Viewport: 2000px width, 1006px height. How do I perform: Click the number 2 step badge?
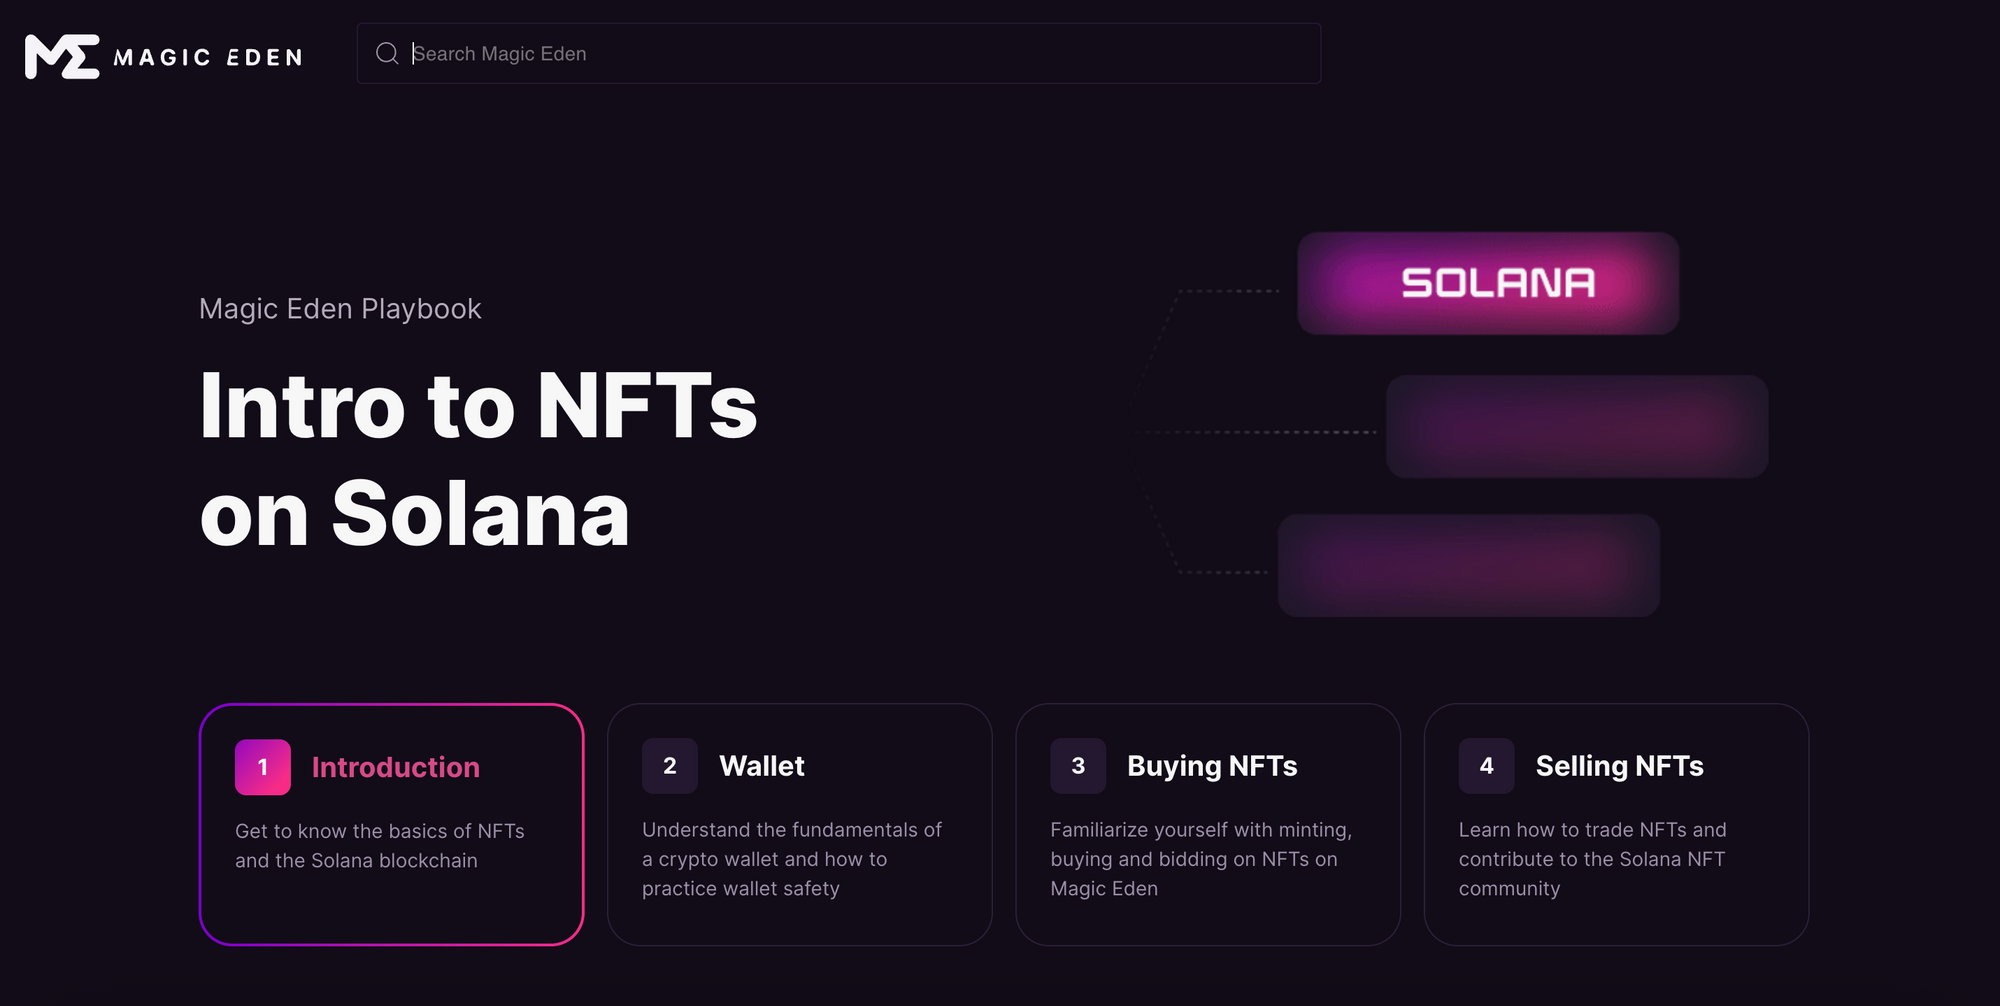click(670, 766)
